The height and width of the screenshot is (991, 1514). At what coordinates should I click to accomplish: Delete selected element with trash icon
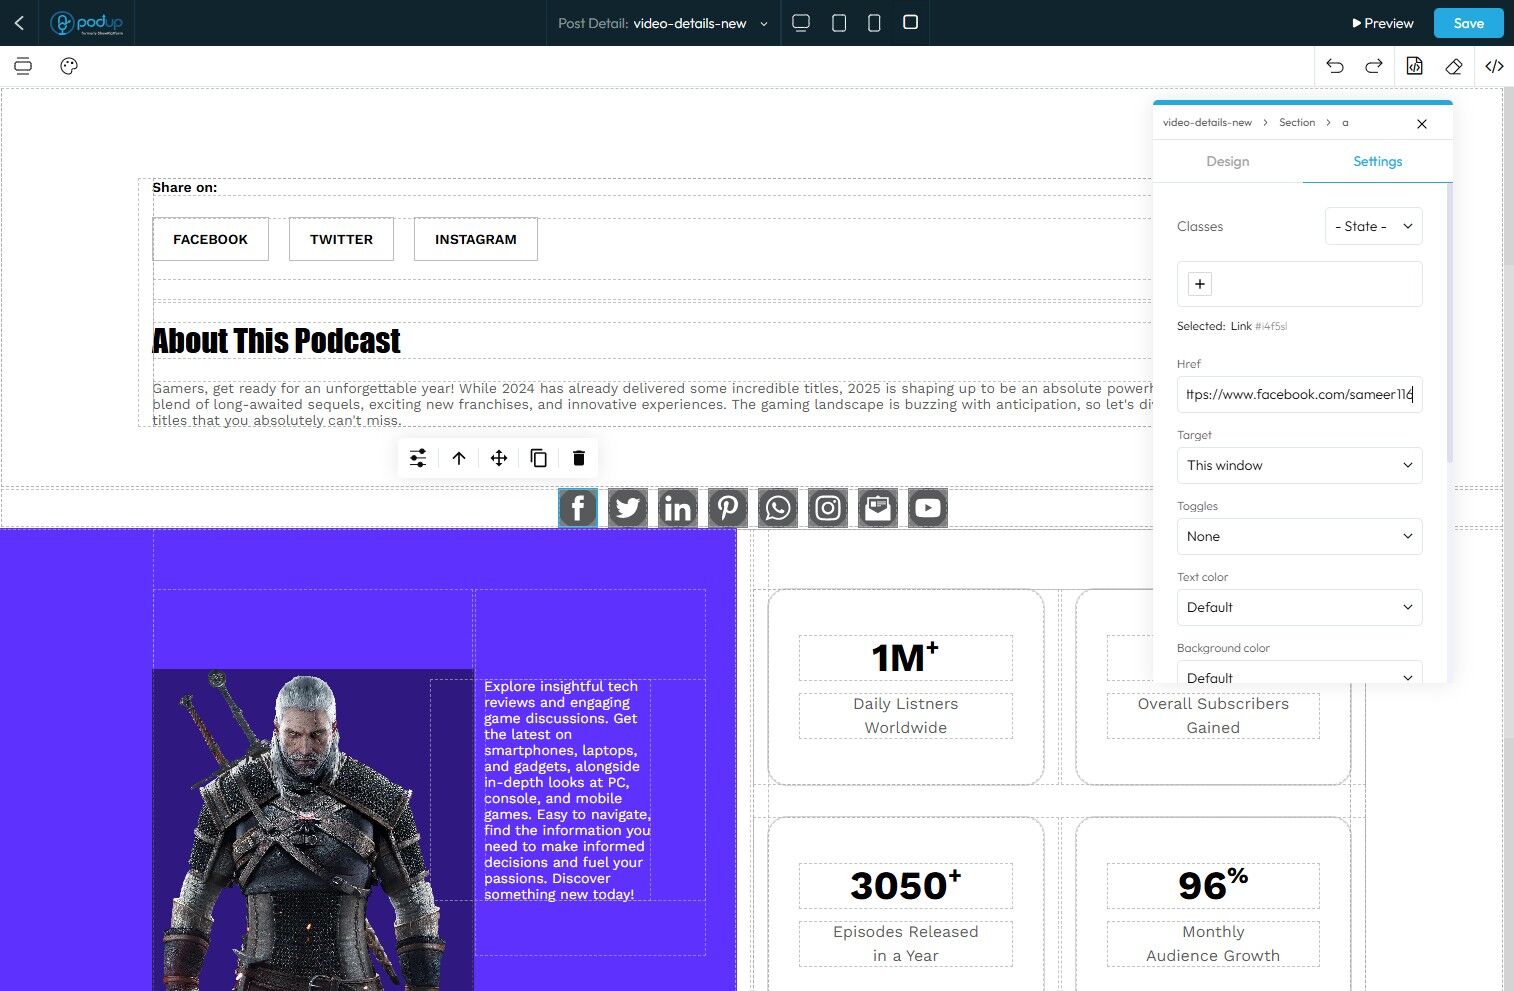pyautogui.click(x=578, y=458)
